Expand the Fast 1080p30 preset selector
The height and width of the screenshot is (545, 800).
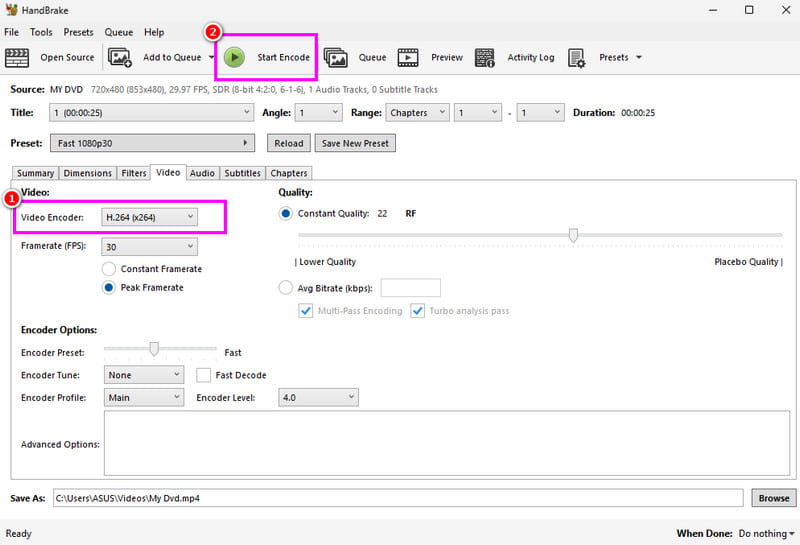point(152,143)
